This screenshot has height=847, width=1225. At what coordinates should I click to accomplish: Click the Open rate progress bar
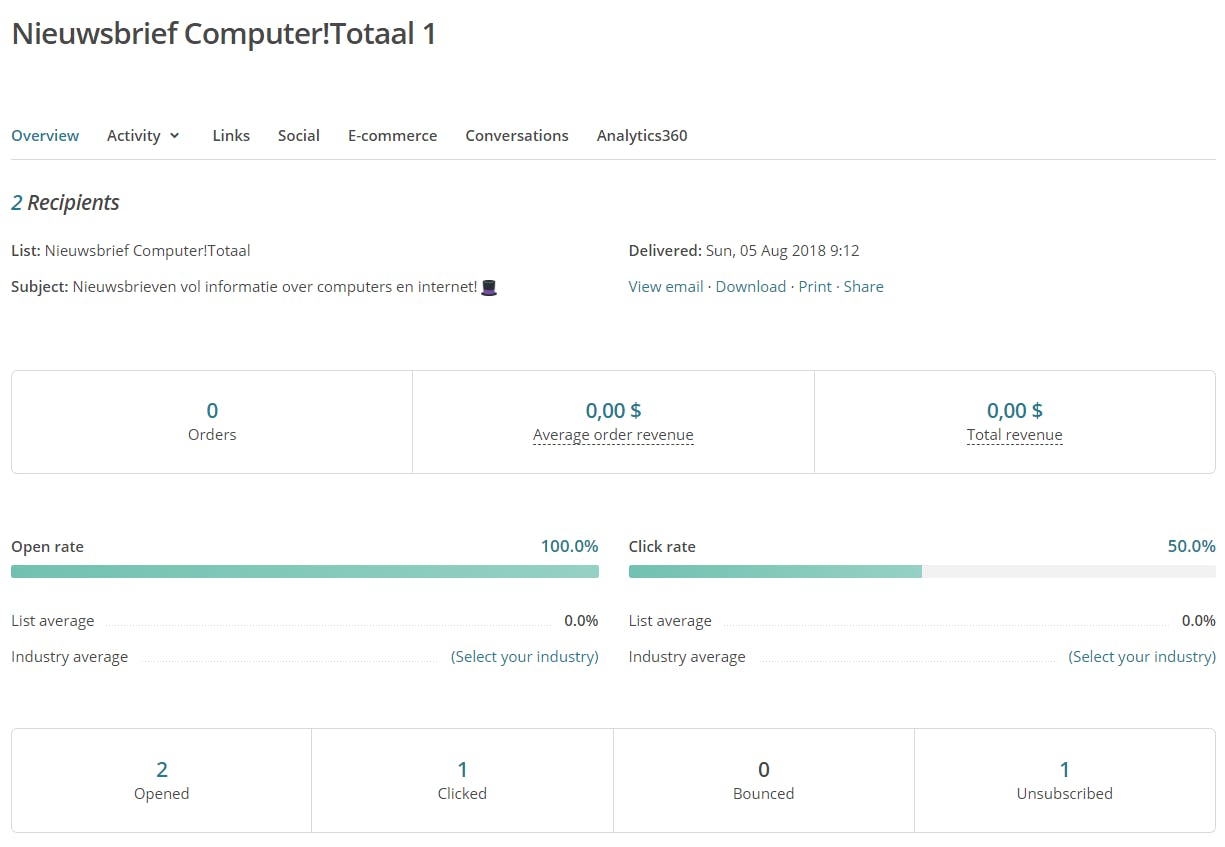(x=305, y=572)
